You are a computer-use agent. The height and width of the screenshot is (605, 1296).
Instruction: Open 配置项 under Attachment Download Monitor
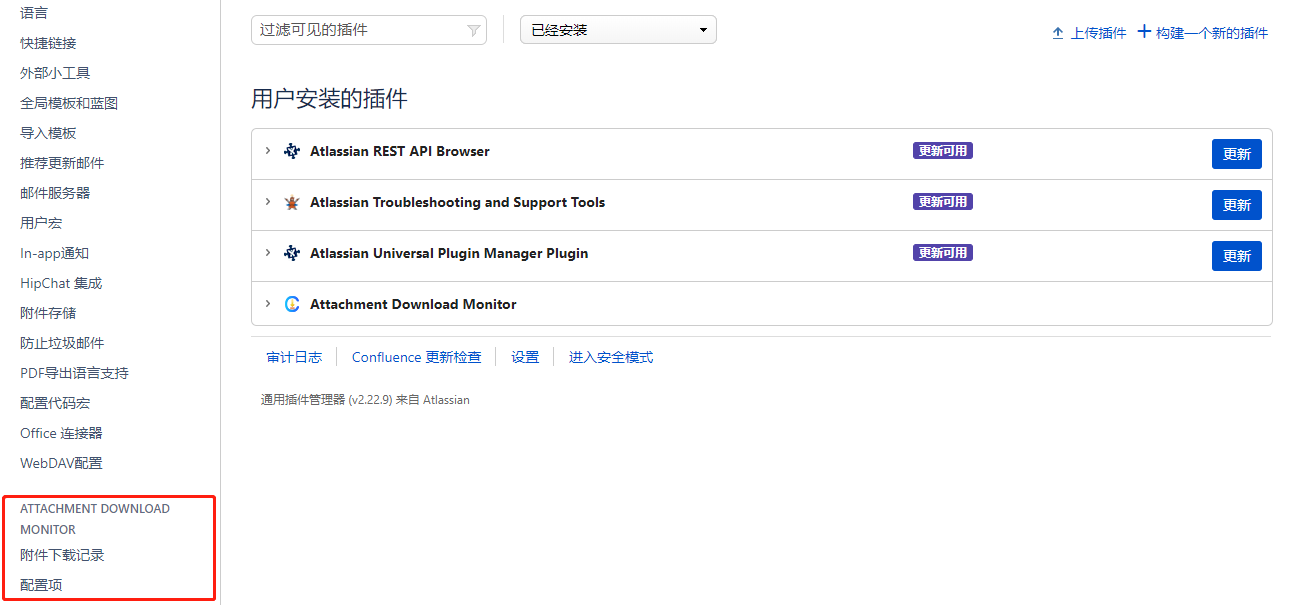point(41,585)
